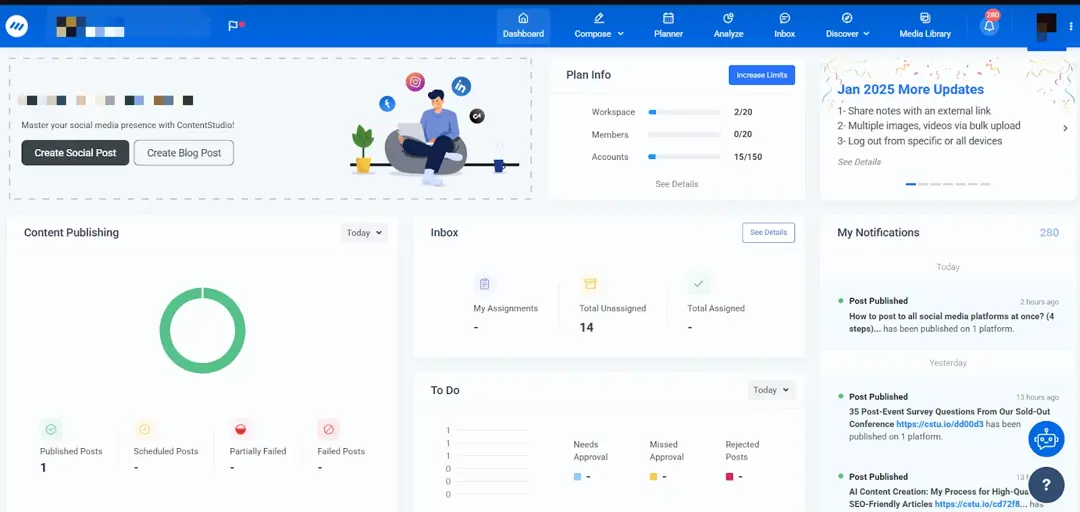Open the Analyze section
This screenshot has width=1080, height=512.
click(x=728, y=26)
